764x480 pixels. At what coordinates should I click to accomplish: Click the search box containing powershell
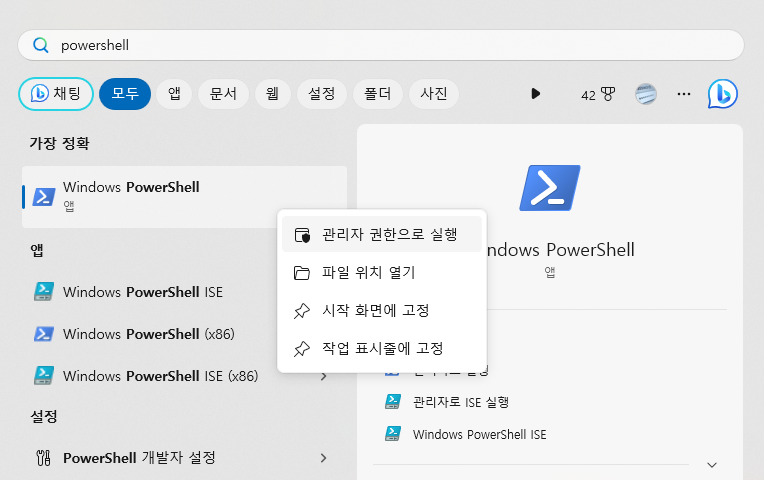point(381,45)
